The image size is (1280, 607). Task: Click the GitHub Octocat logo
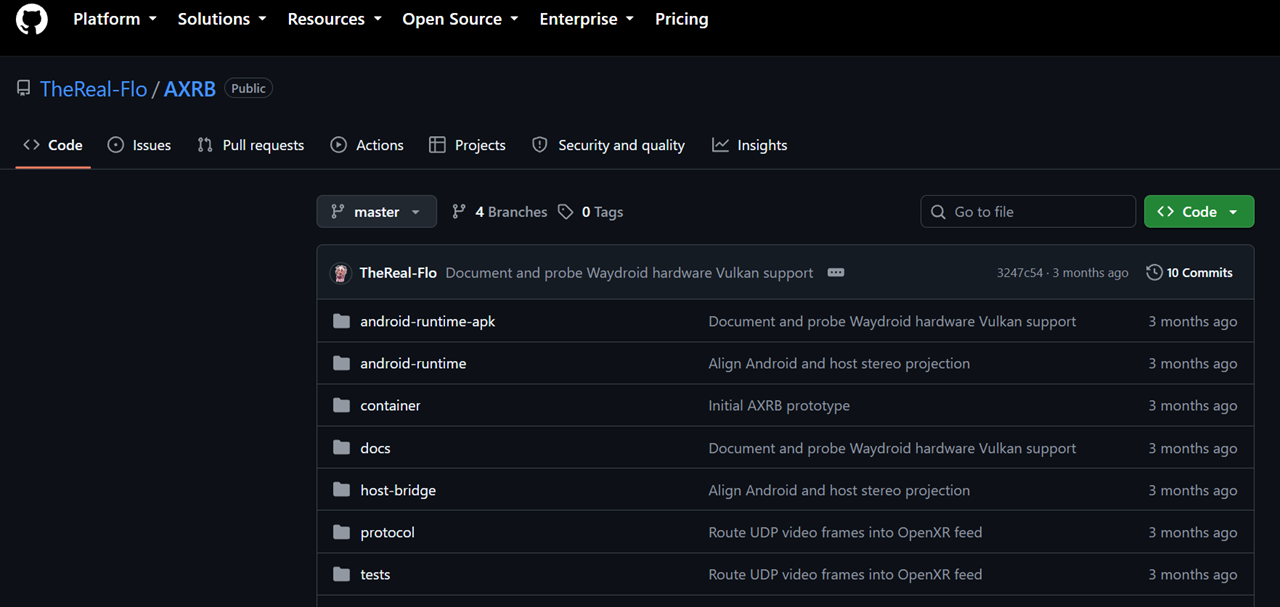point(32,19)
